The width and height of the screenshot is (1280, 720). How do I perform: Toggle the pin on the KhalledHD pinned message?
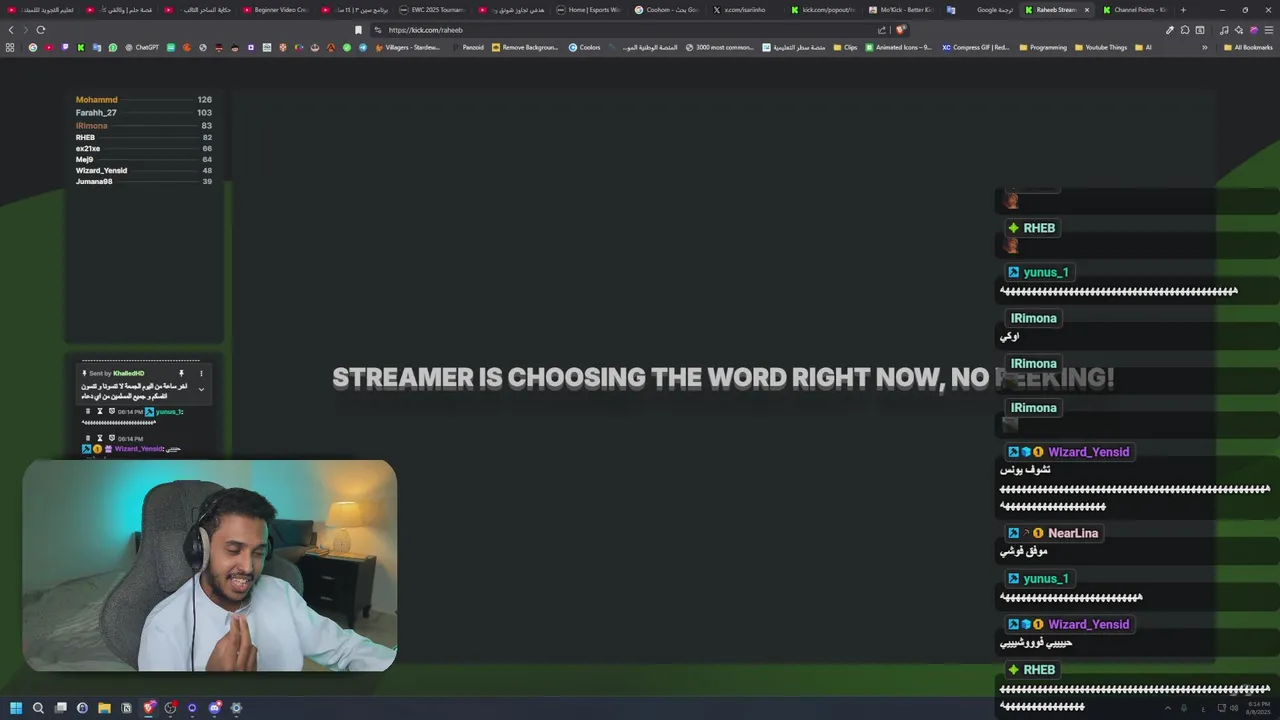pos(181,373)
